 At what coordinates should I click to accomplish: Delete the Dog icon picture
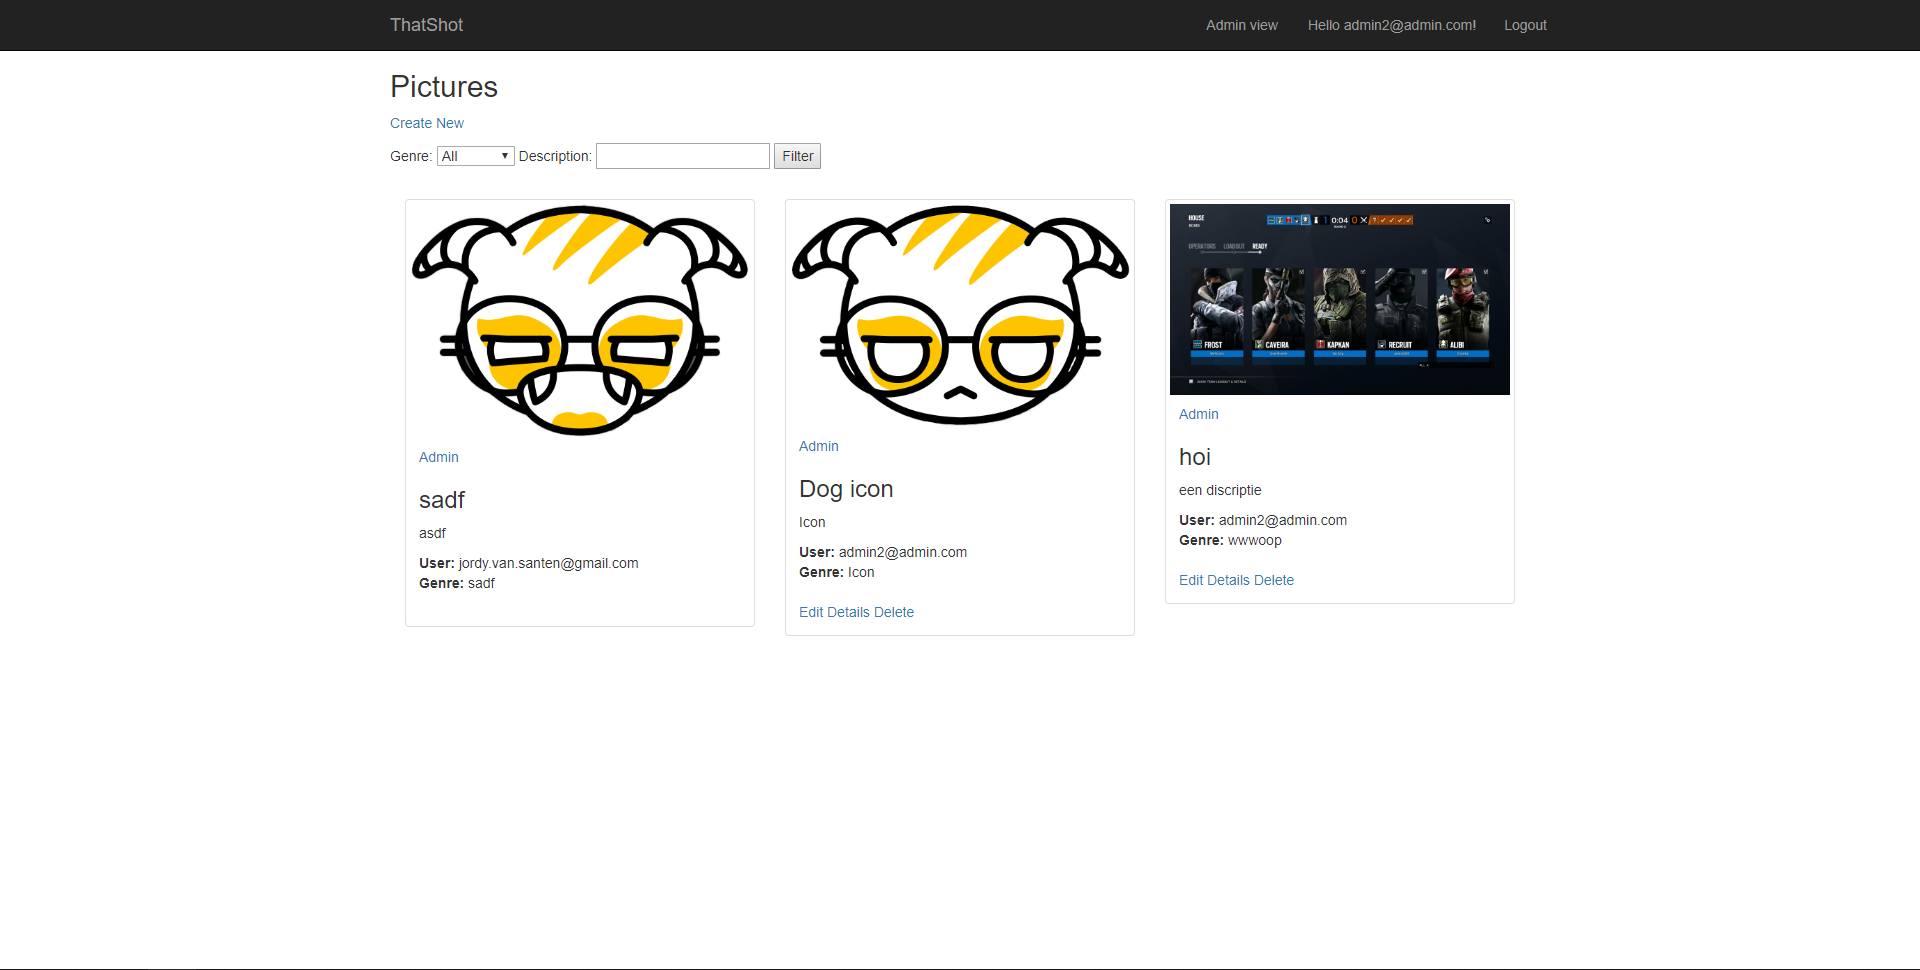(x=894, y=612)
